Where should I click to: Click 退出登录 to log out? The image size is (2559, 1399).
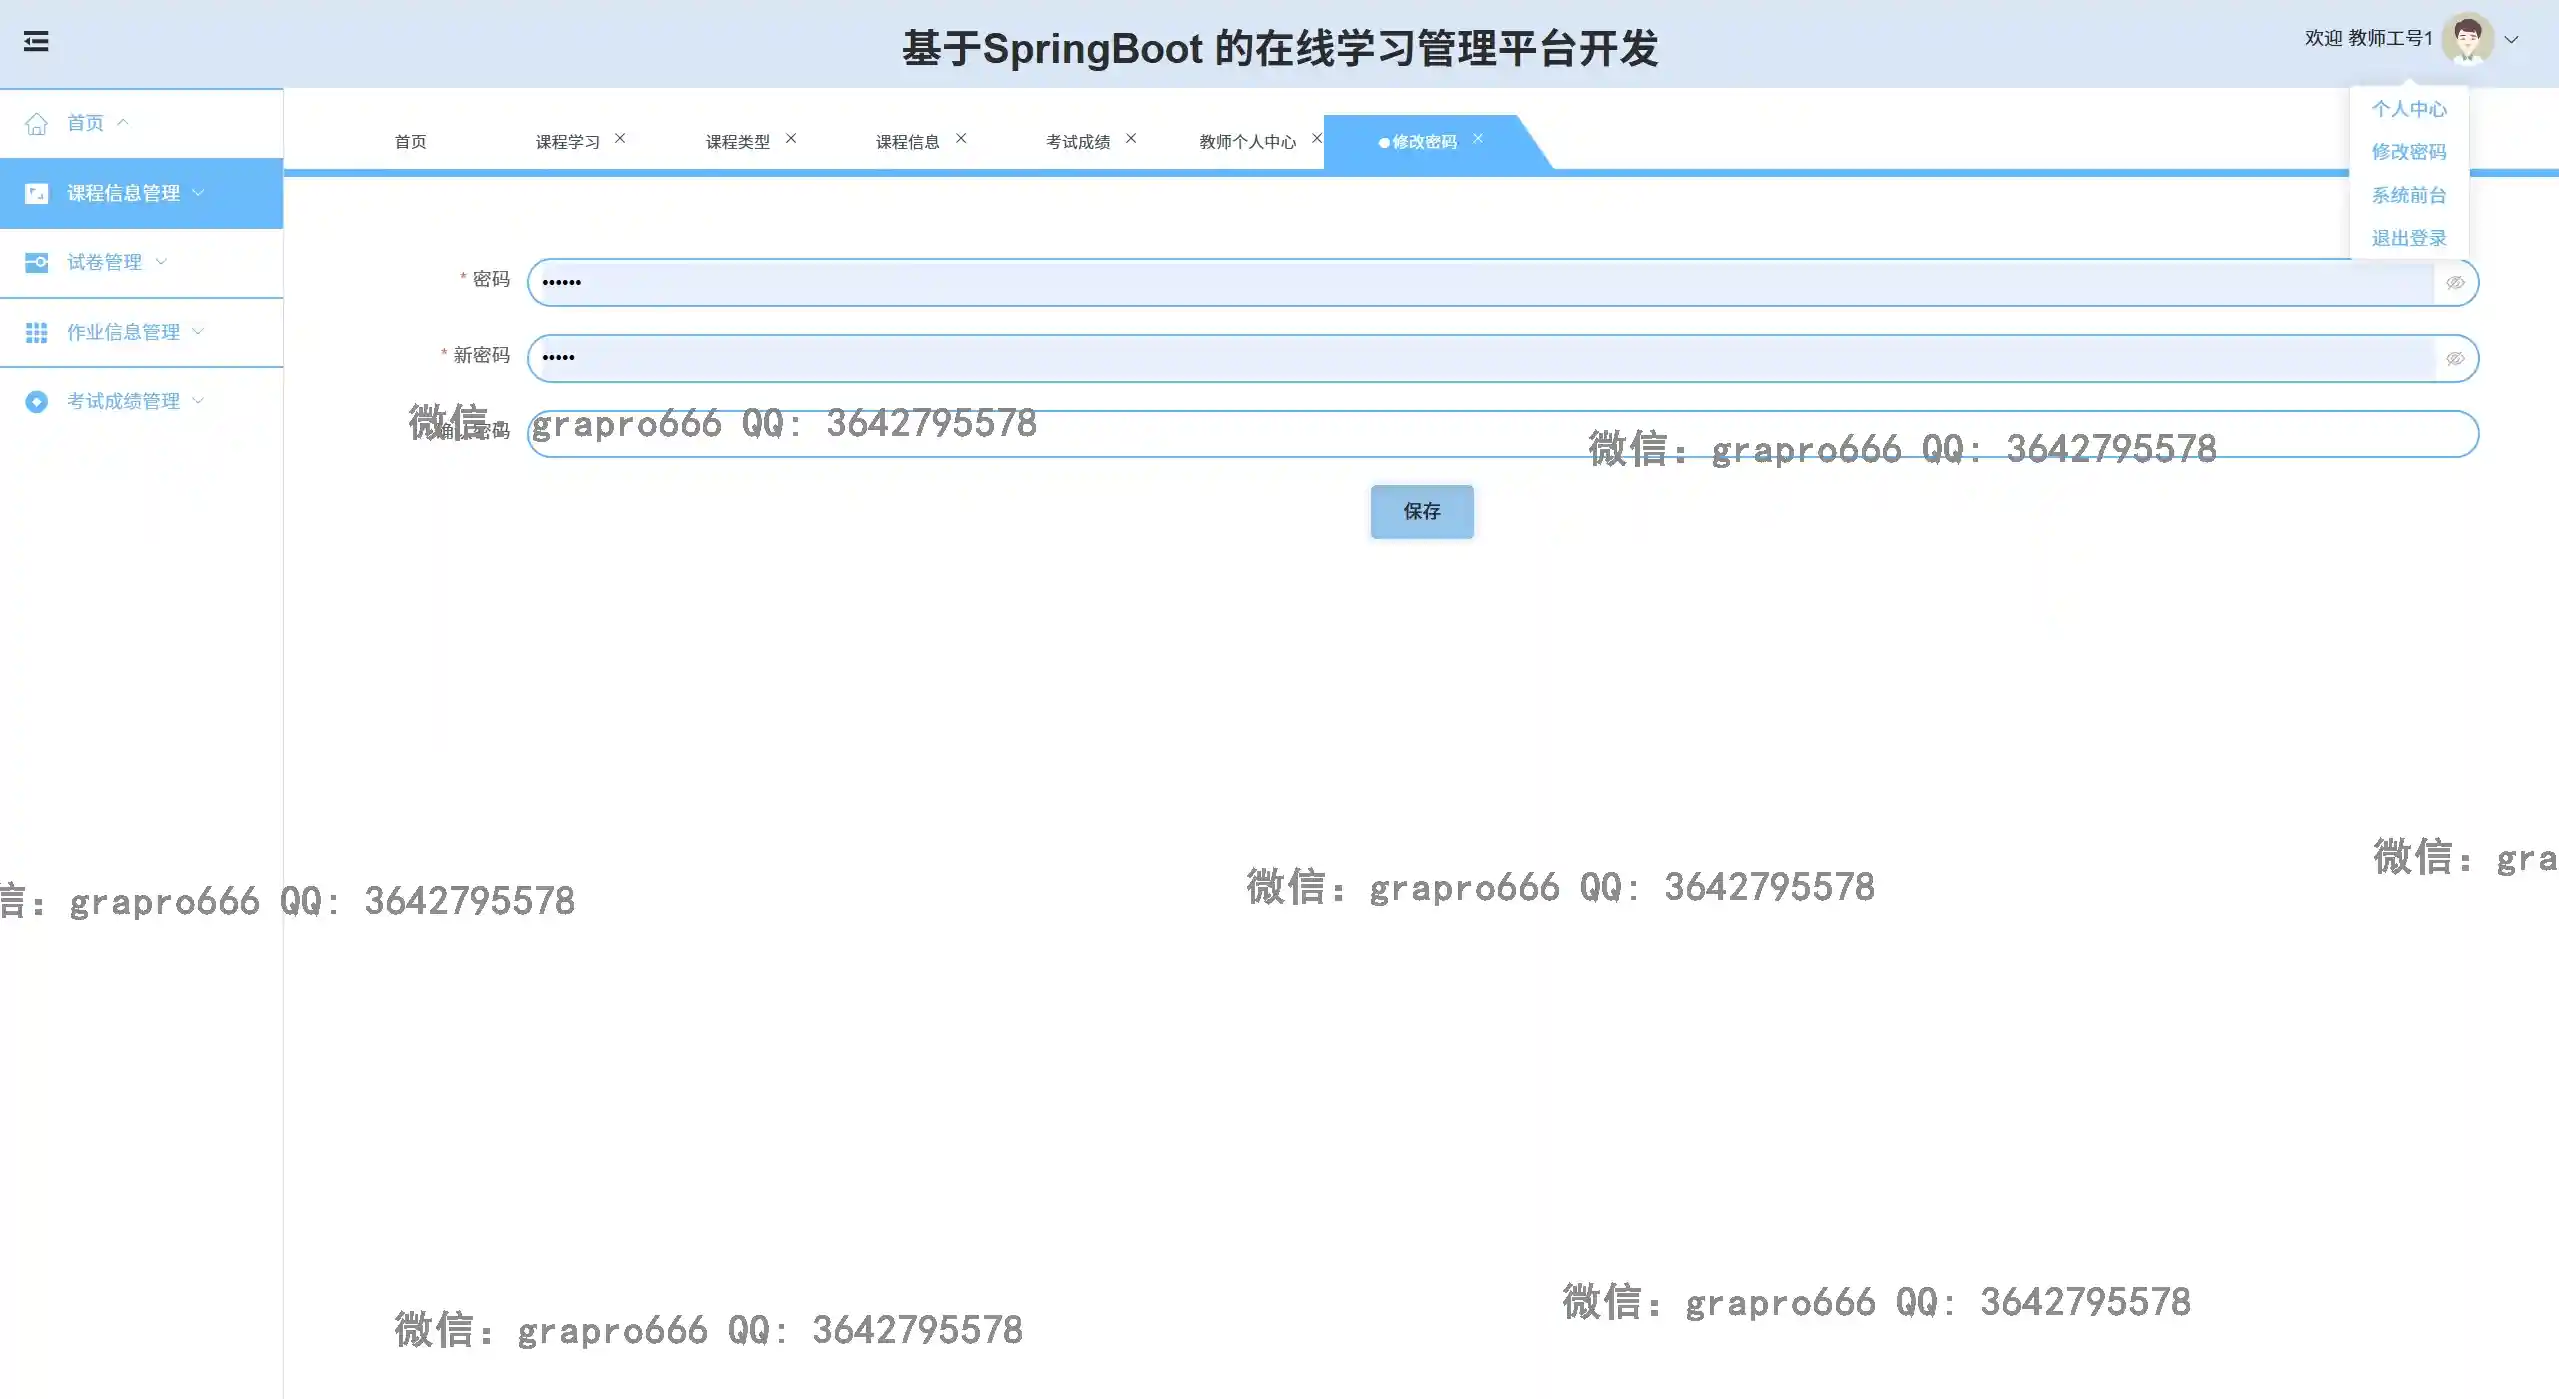[2408, 238]
